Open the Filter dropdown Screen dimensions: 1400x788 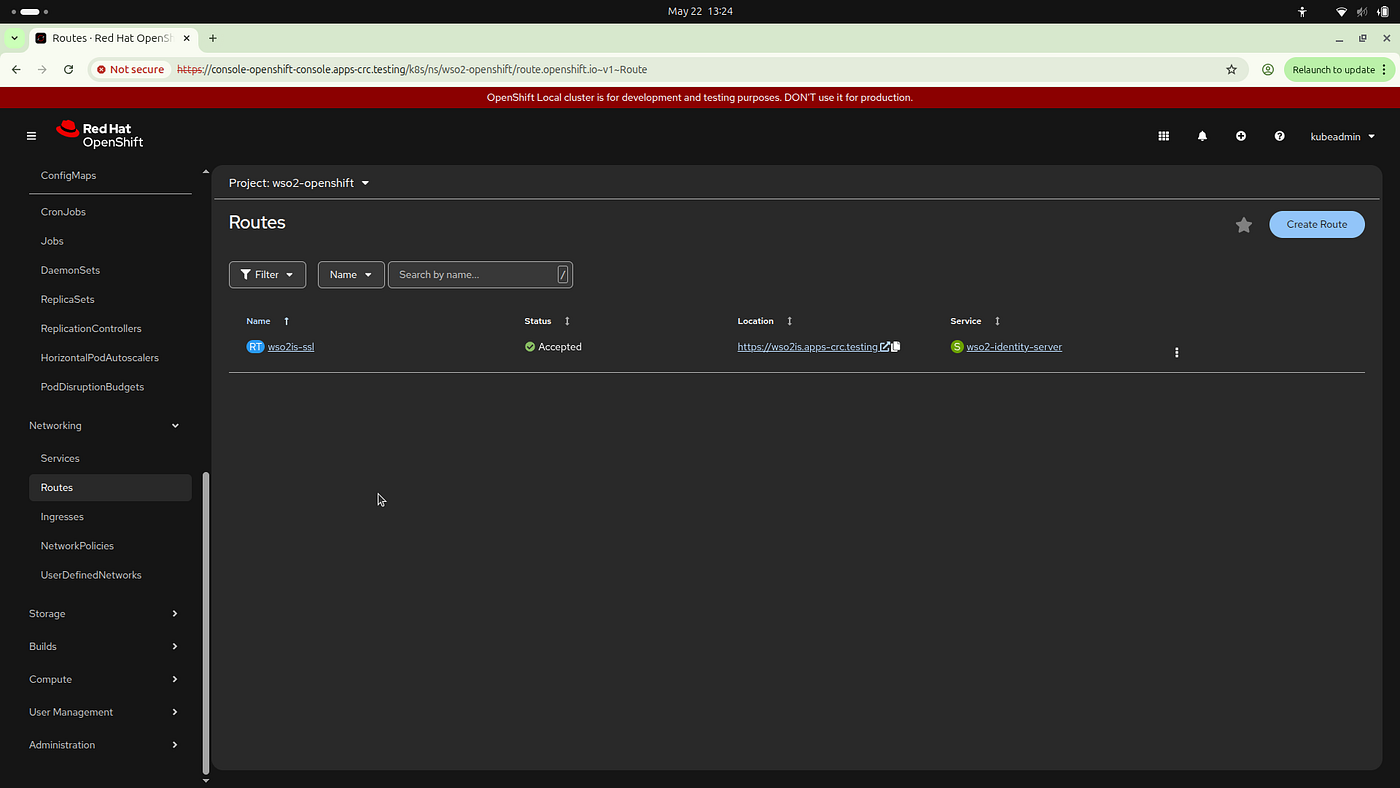267,275
